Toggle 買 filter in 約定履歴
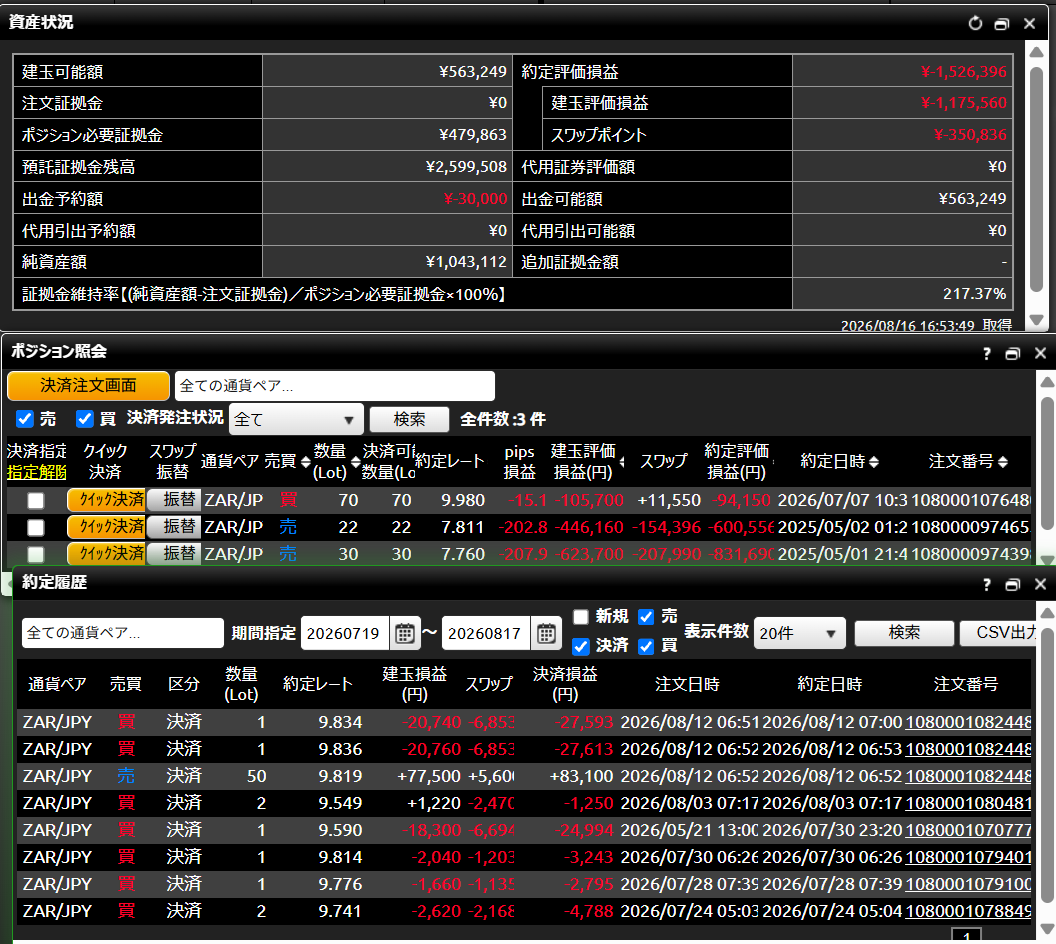The height and width of the screenshot is (944, 1056). click(x=646, y=646)
